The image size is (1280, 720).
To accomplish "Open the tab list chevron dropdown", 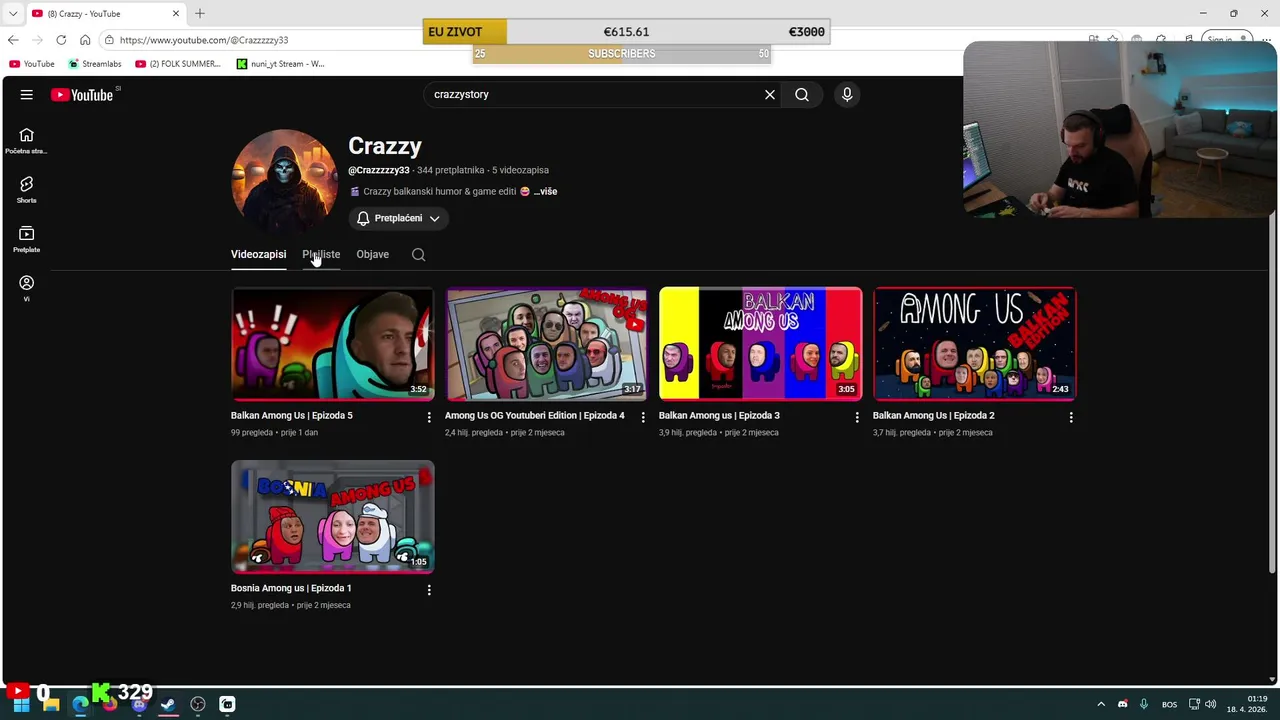I will coord(13,13).
